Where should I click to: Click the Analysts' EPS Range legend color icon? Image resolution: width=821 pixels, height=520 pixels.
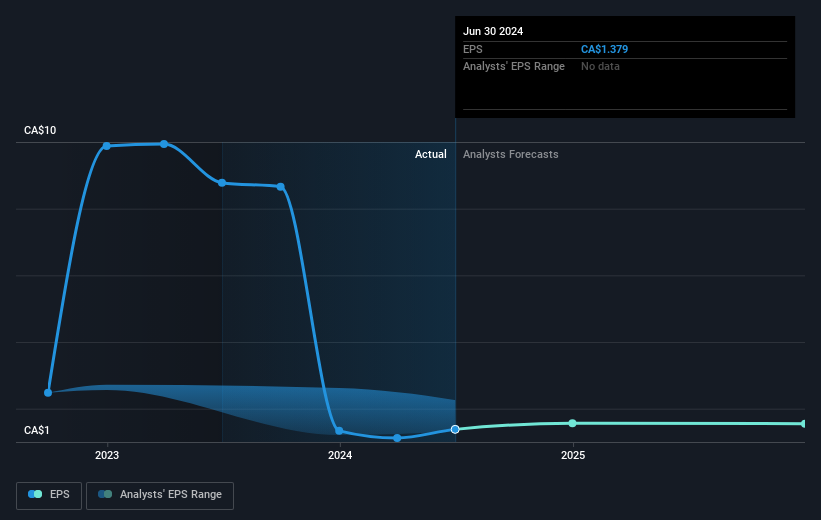pos(105,494)
